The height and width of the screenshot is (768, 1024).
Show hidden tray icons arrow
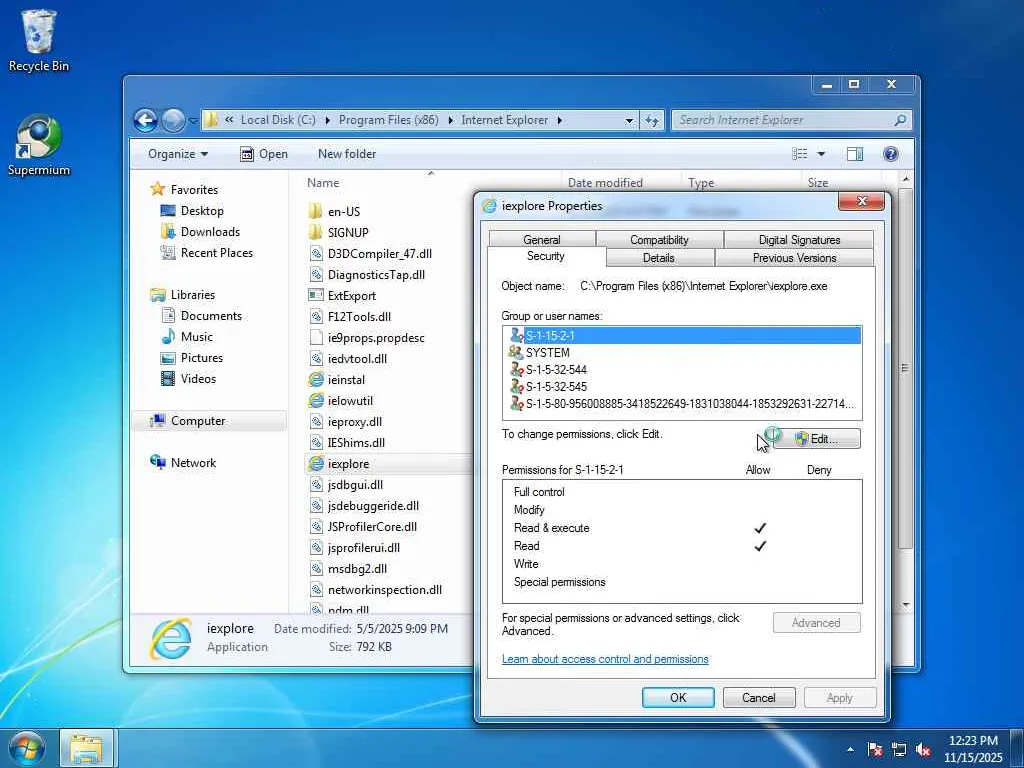850,749
